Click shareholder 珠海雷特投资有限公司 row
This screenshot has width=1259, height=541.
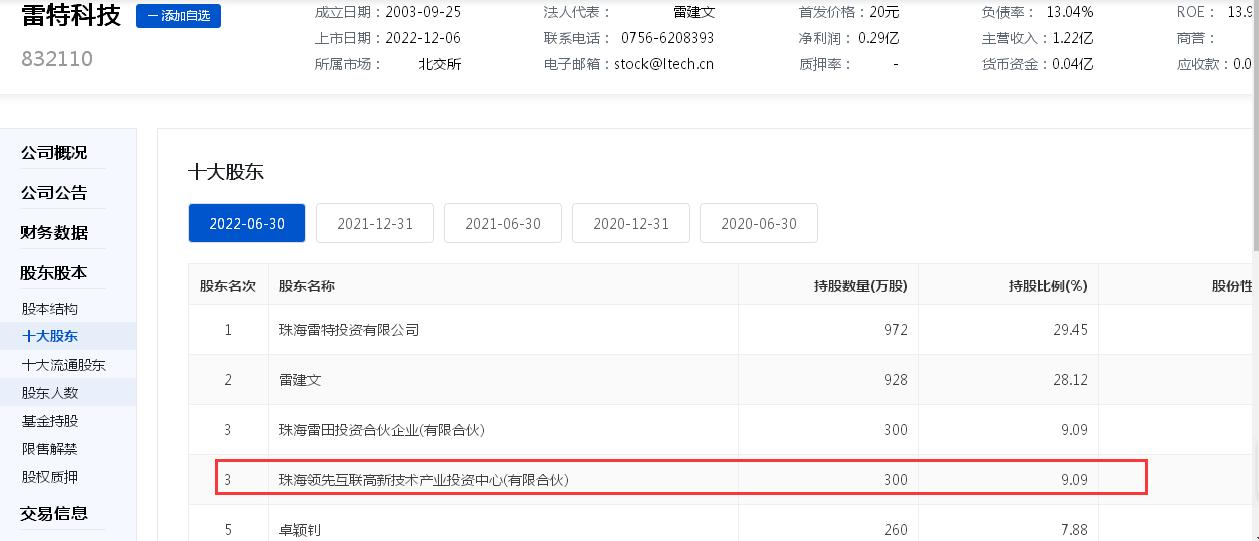(x=348, y=330)
